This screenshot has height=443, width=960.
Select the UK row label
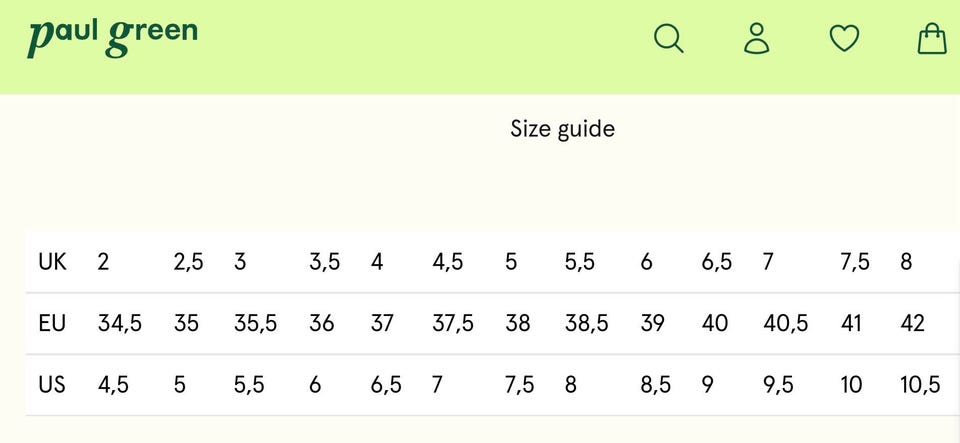pyautogui.click(x=52, y=262)
